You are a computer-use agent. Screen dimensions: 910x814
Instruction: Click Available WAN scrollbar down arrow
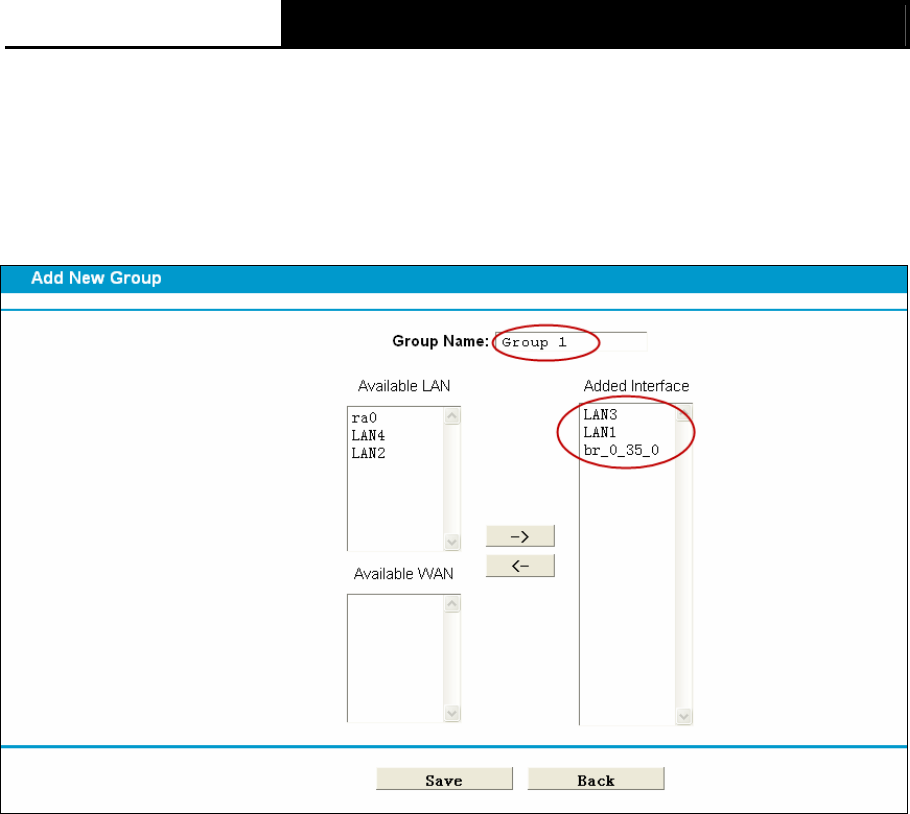click(452, 713)
